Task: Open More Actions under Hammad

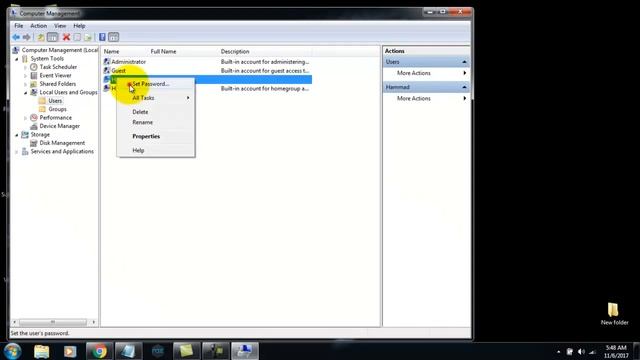Action: pyautogui.click(x=426, y=98)
